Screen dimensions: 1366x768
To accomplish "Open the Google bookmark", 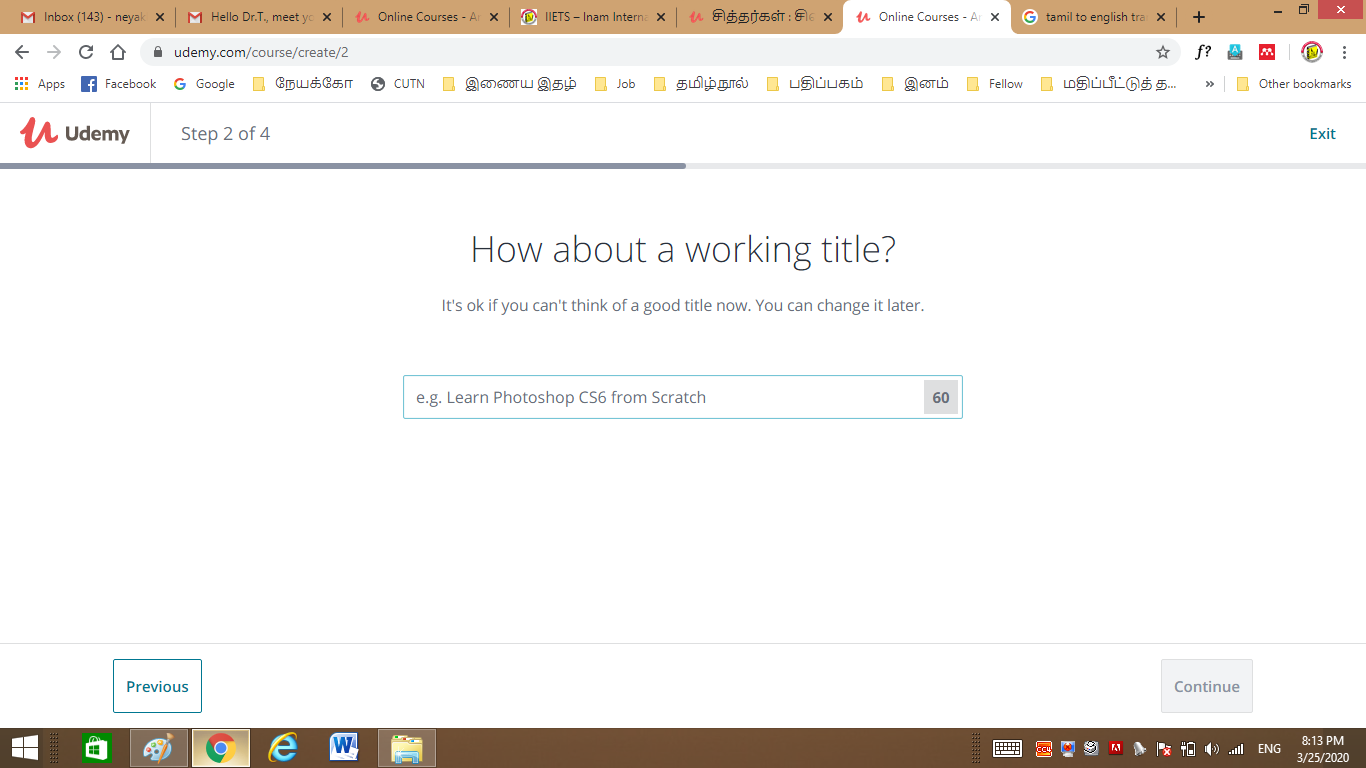I will (x=204, y=84).
